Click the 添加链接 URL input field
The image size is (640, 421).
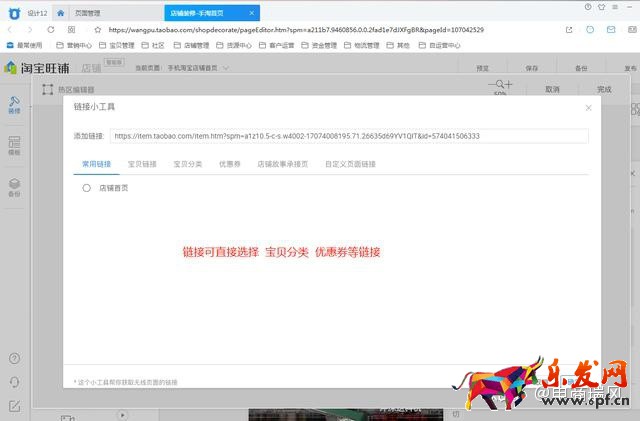(x=348, y=136)
